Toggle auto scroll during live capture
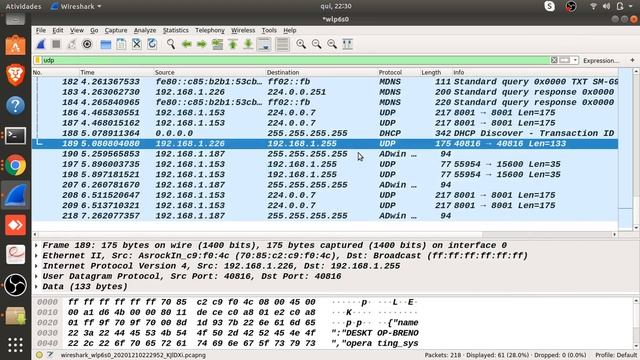 point(264,44)
